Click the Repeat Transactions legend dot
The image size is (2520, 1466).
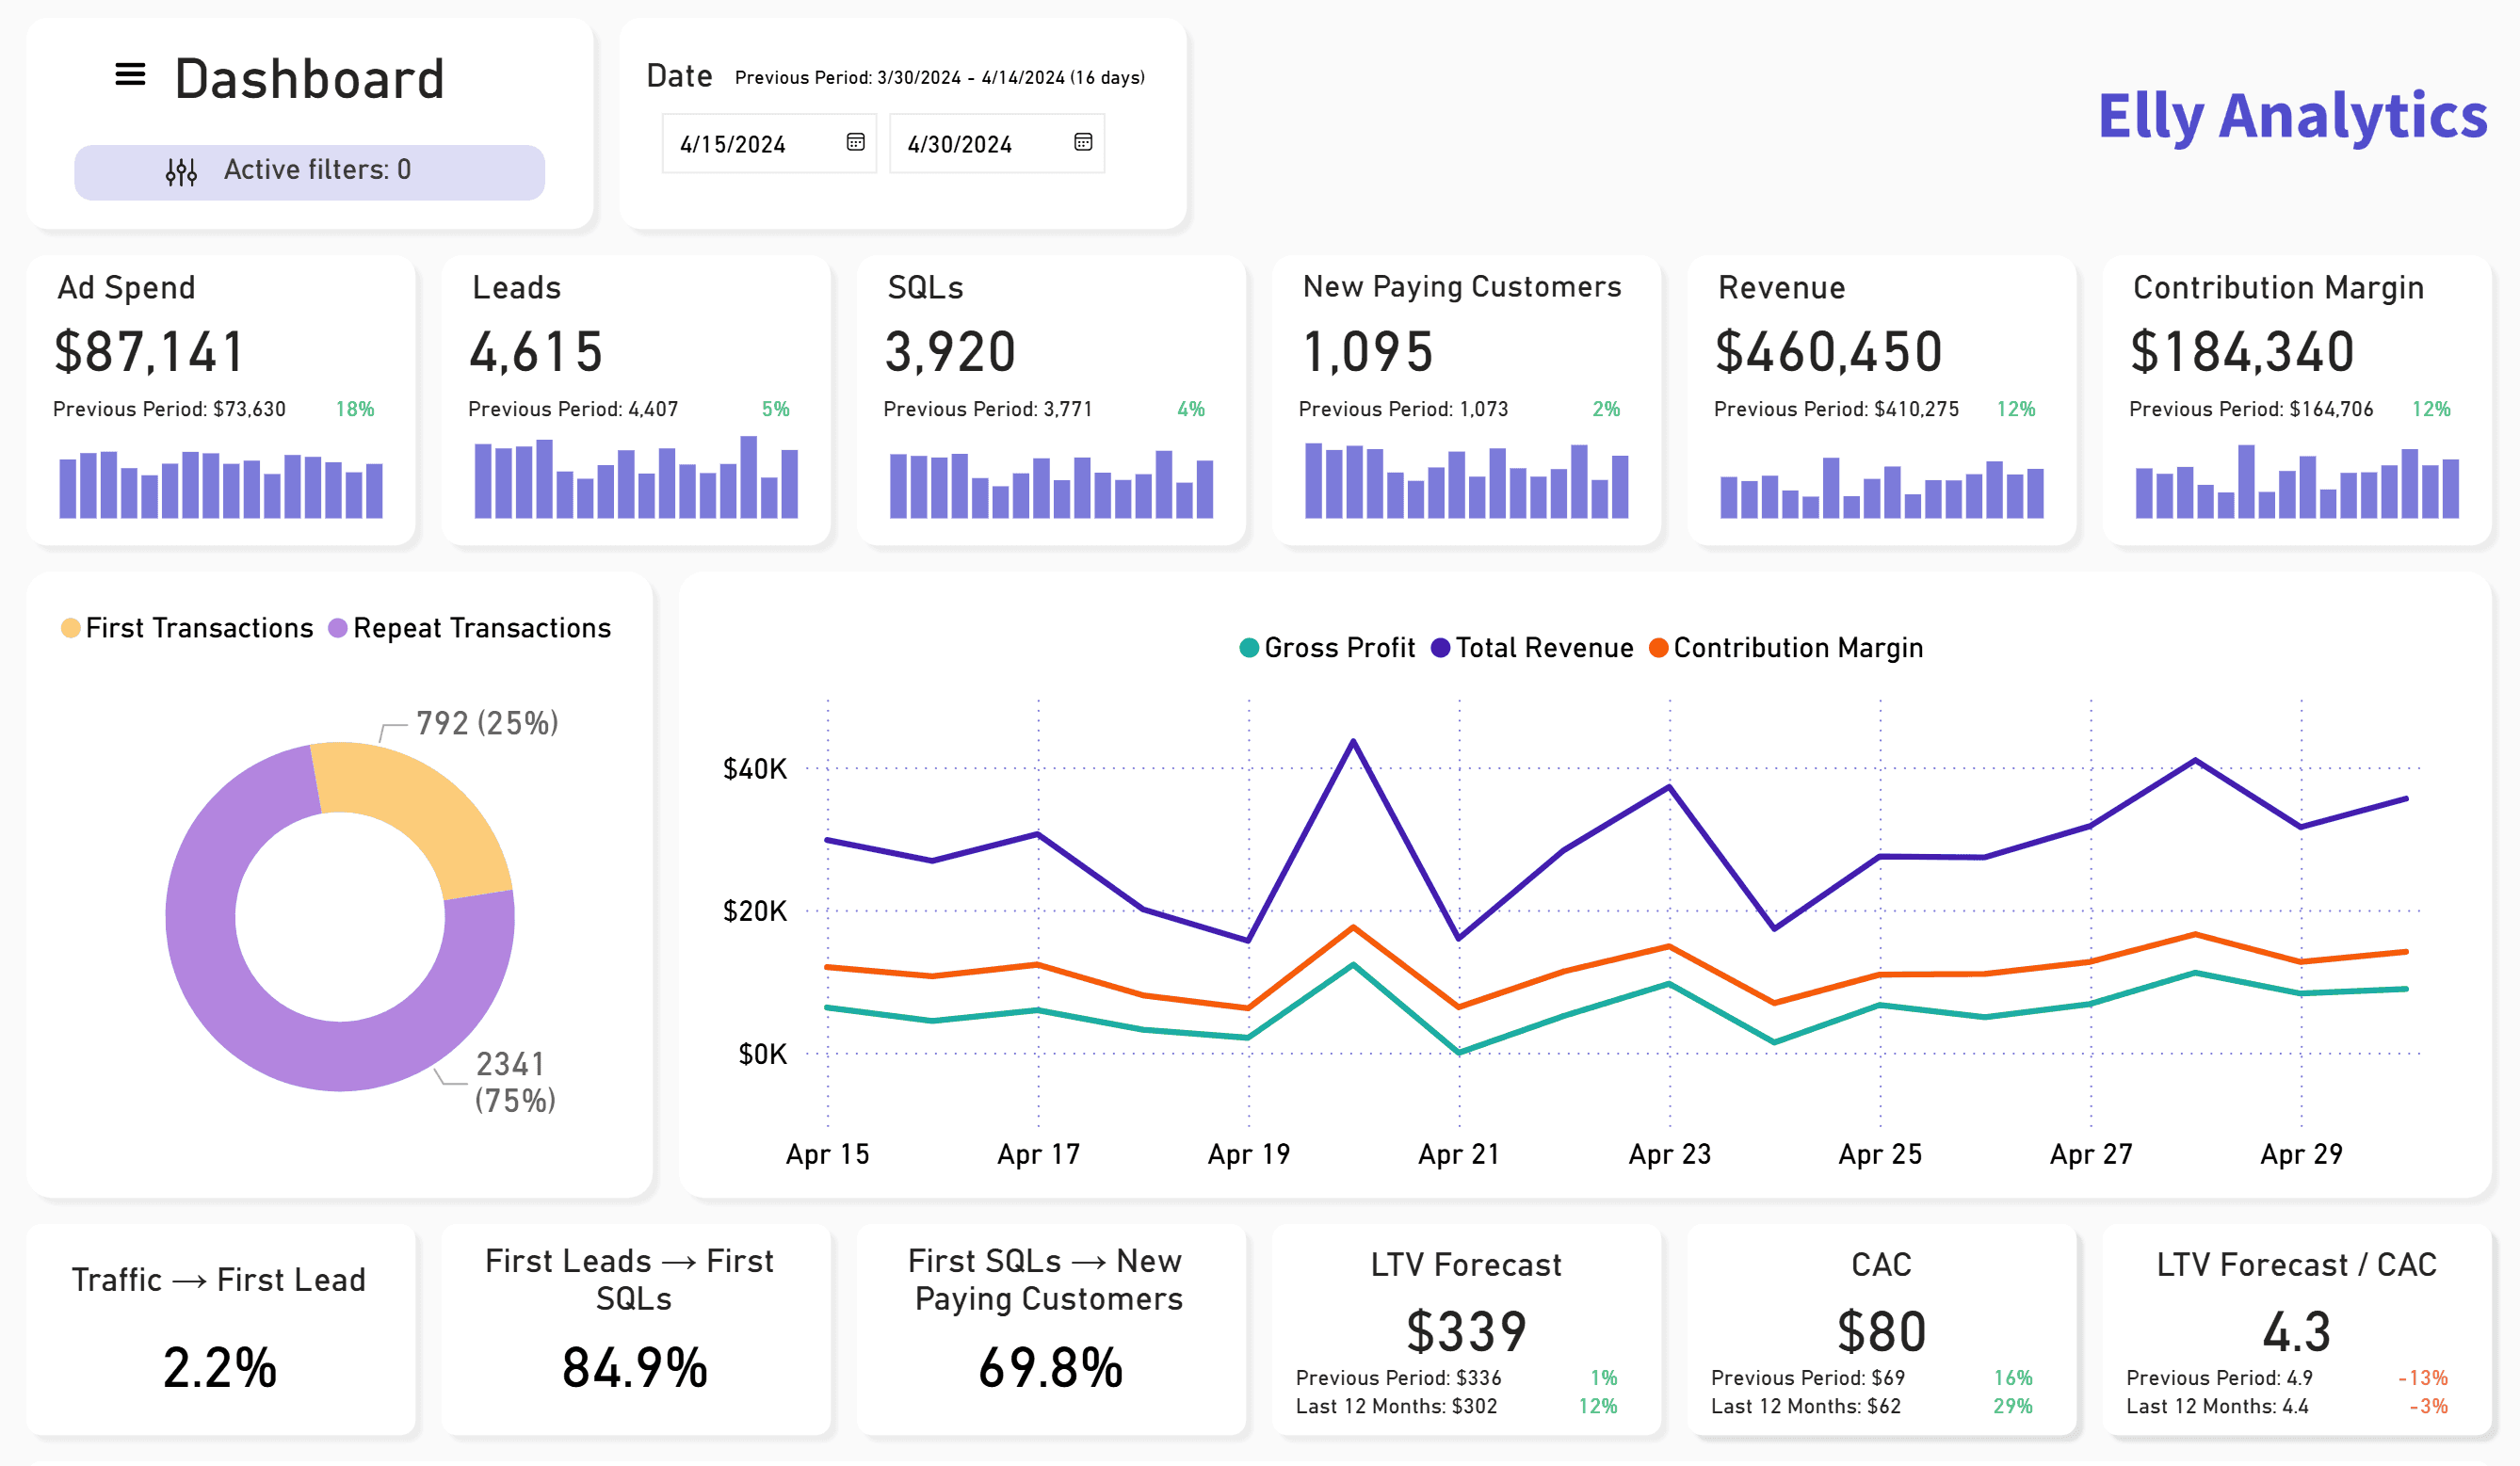pos(338,628)
